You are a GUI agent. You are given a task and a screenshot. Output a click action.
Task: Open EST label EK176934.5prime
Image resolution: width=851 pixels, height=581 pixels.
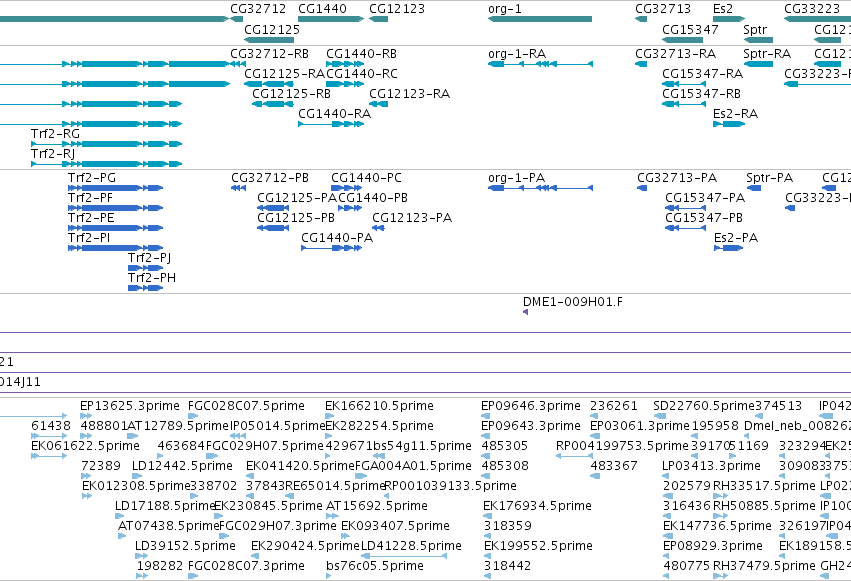pyautogui.click(x=537, y=506)
